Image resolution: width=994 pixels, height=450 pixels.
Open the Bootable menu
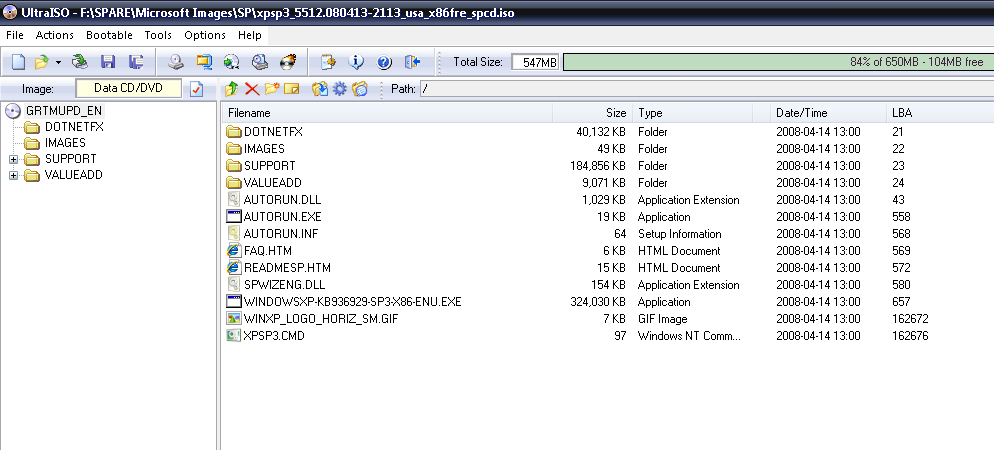pyautogui.click(x=110, y=35)
